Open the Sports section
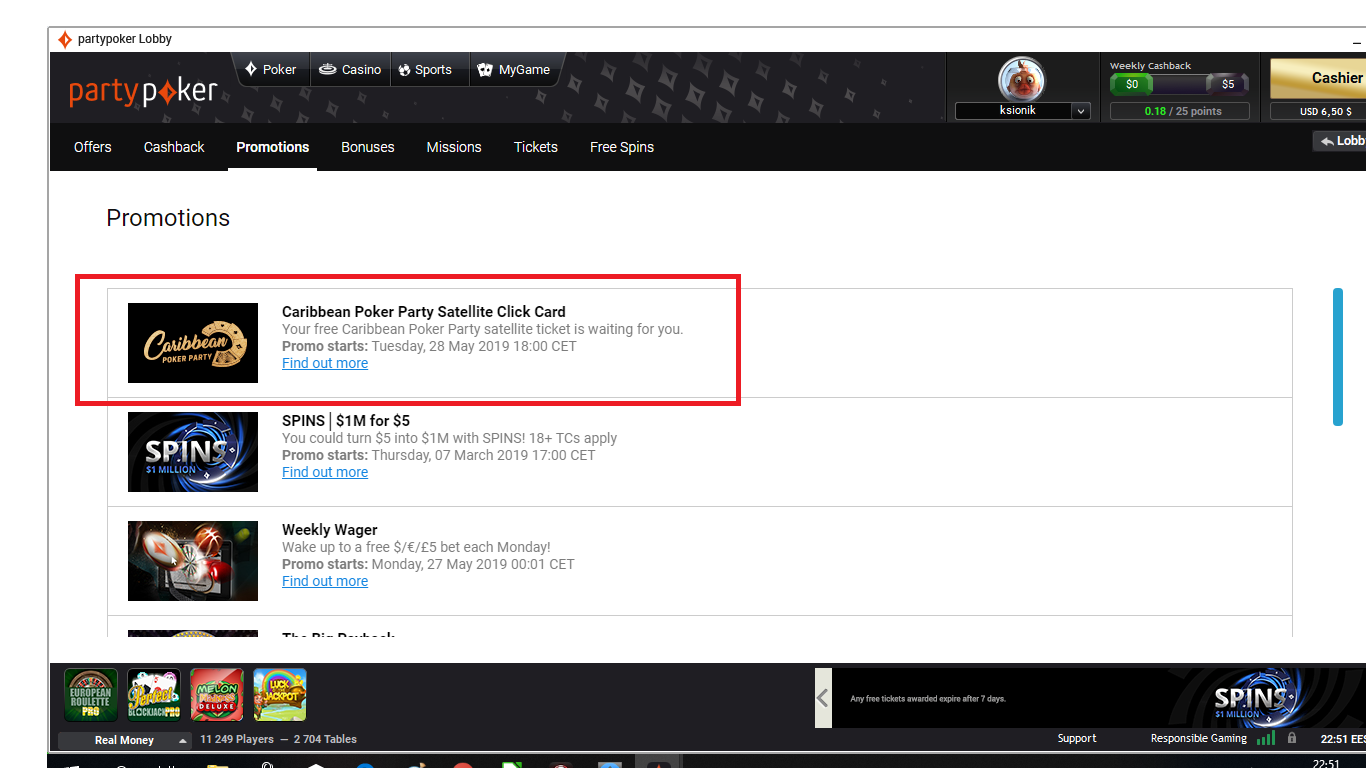1366x768 pixels. (426, 70)
